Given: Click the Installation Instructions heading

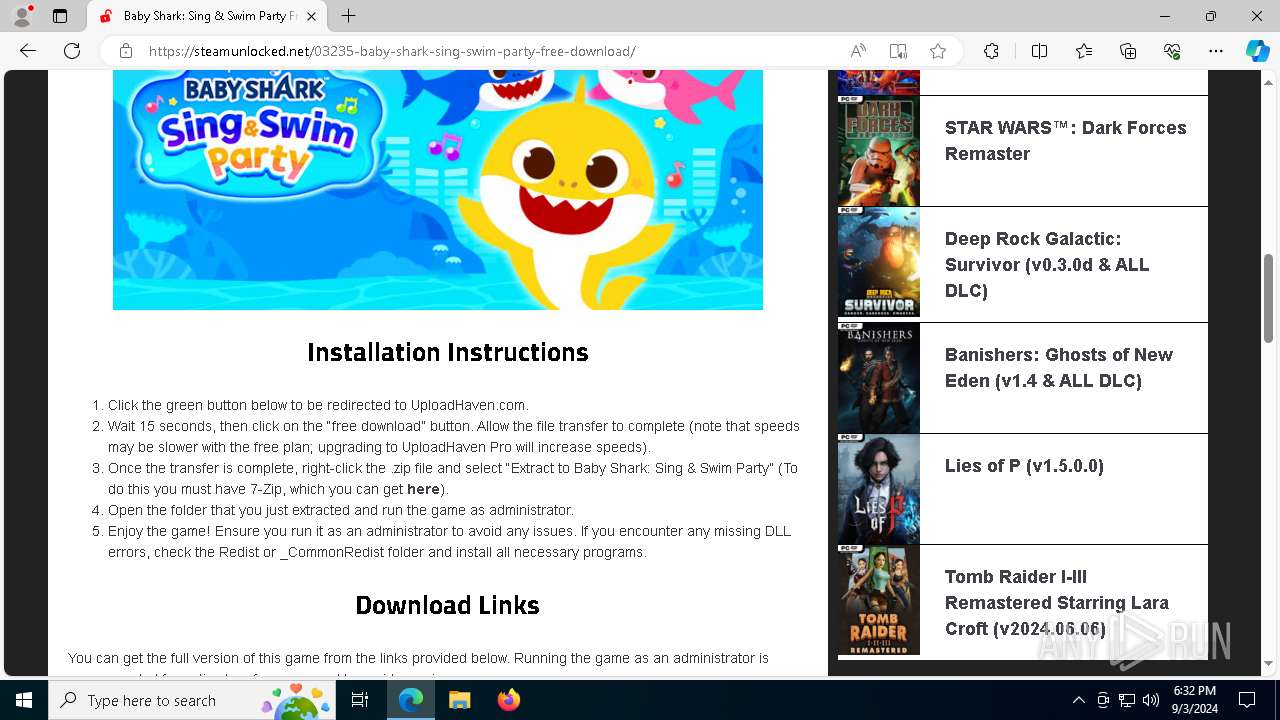Looking at the screenshot, I should [448, 353].
